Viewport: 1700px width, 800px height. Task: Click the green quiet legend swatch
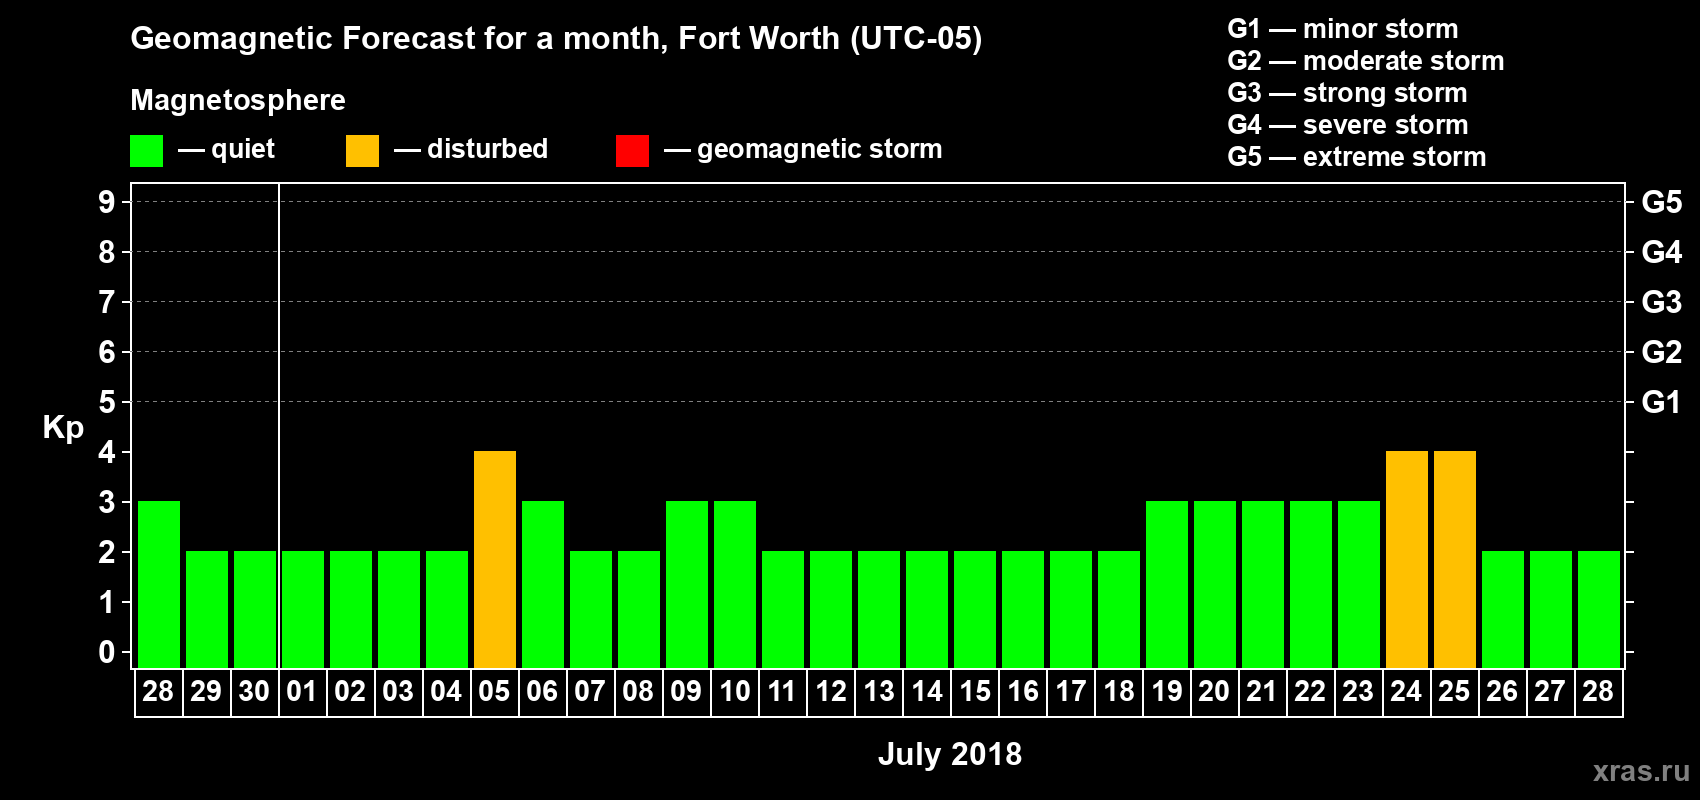[147, 151]
